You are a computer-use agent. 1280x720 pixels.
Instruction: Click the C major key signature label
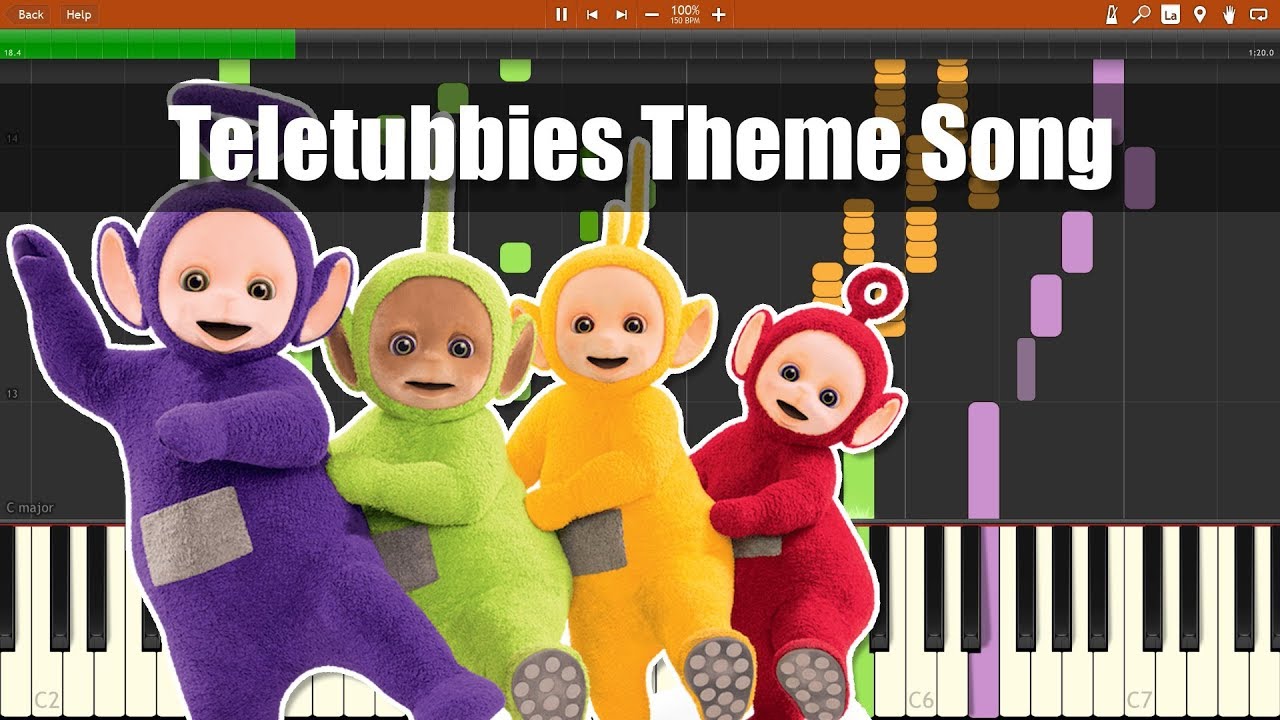30,508
